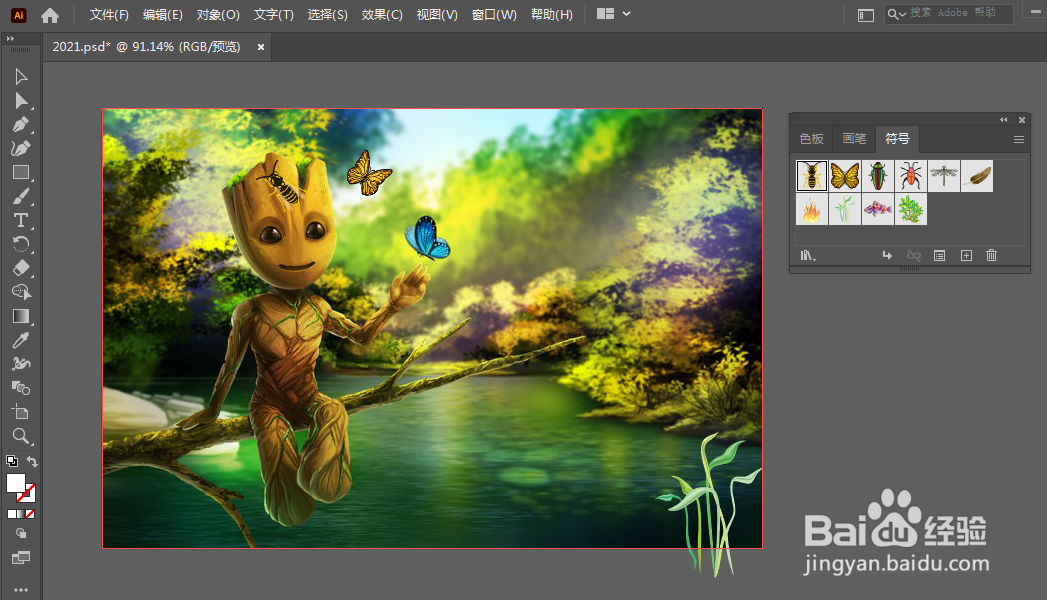Select the green beetle symbol thumbnail
The height and width of the screenshot is (600, 1047).
coord(878,176)
